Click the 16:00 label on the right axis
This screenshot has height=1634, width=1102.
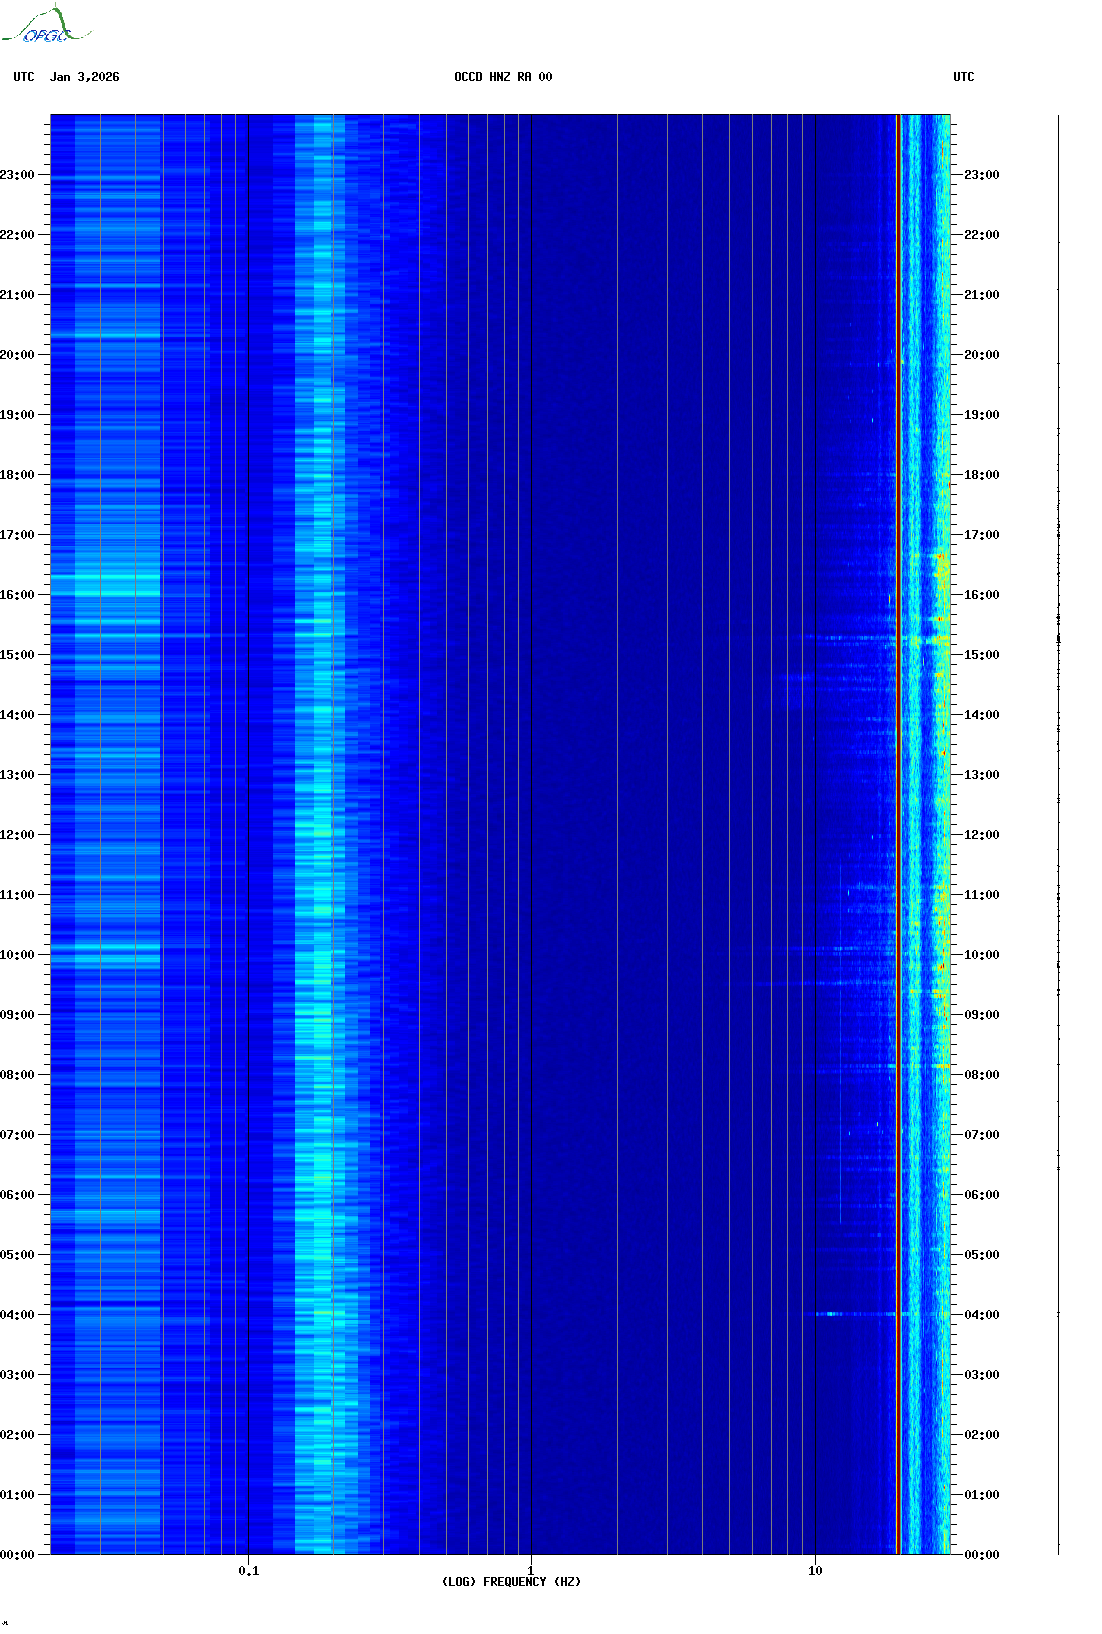[982, 595]
